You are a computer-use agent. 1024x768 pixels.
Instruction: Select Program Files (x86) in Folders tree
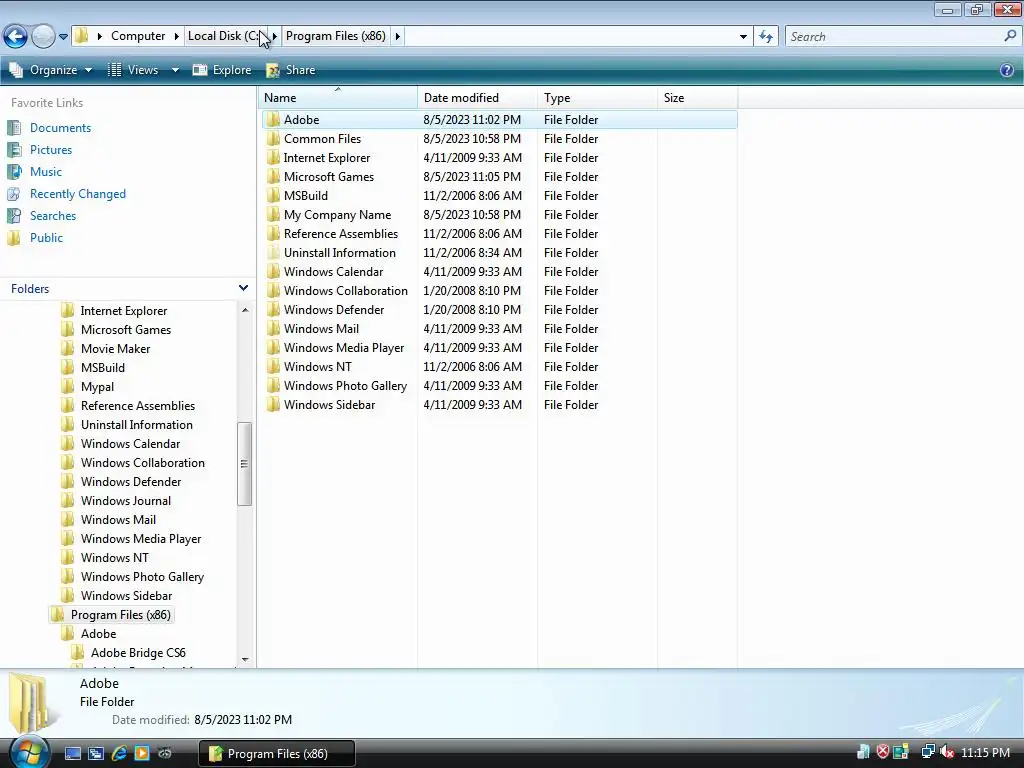click(x=120, y=615)
